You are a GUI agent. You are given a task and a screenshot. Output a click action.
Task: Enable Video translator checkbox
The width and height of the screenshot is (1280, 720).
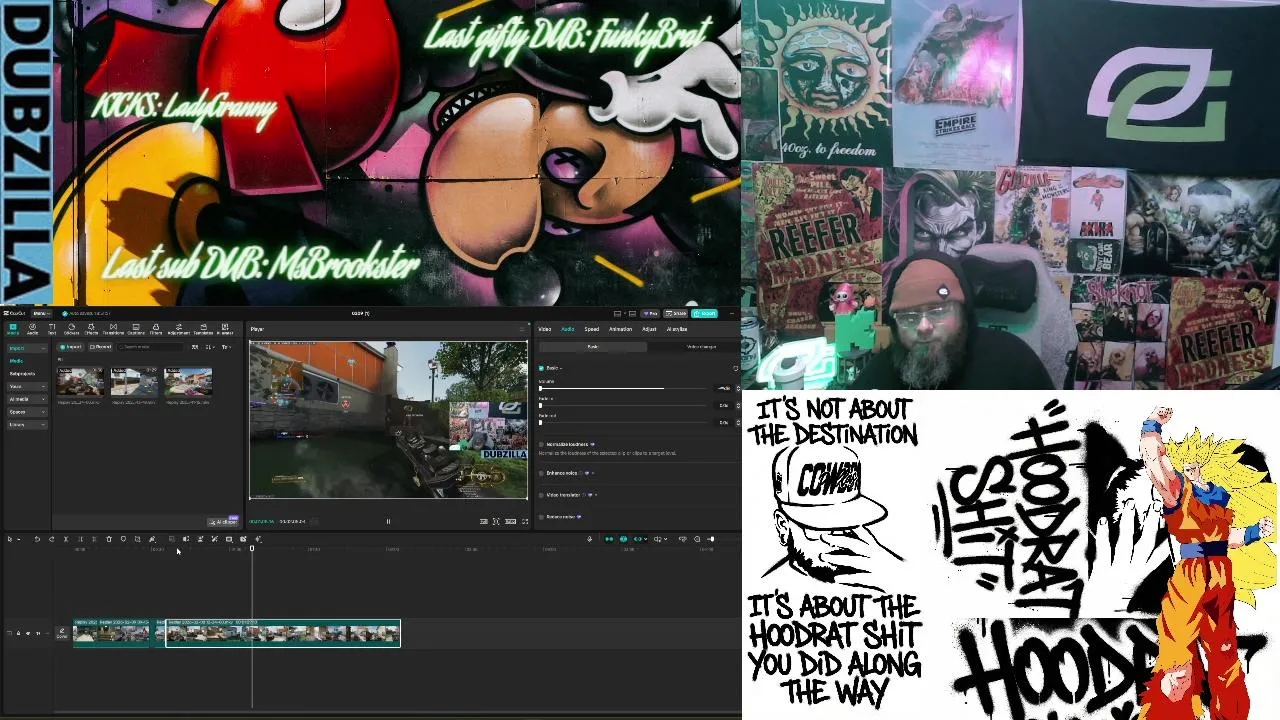pos(541,495)
